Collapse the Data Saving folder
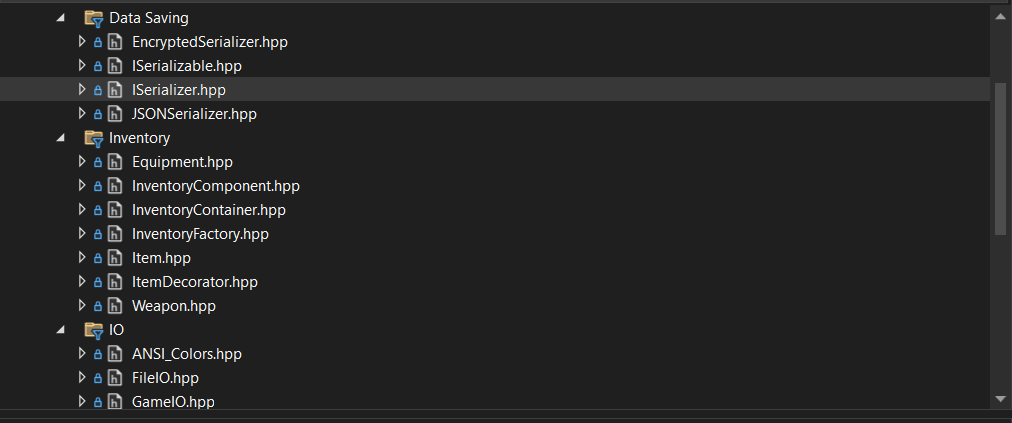 tap(62, 18)
